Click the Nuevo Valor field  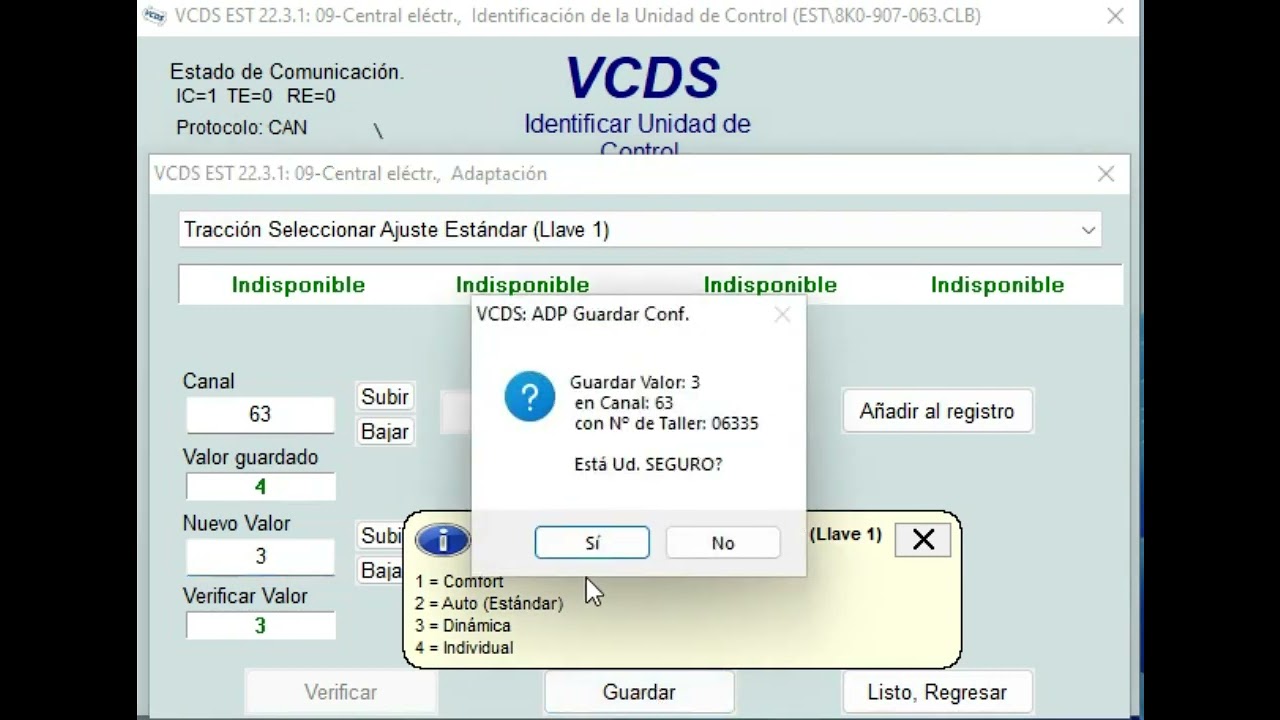[x=260, y=556]
